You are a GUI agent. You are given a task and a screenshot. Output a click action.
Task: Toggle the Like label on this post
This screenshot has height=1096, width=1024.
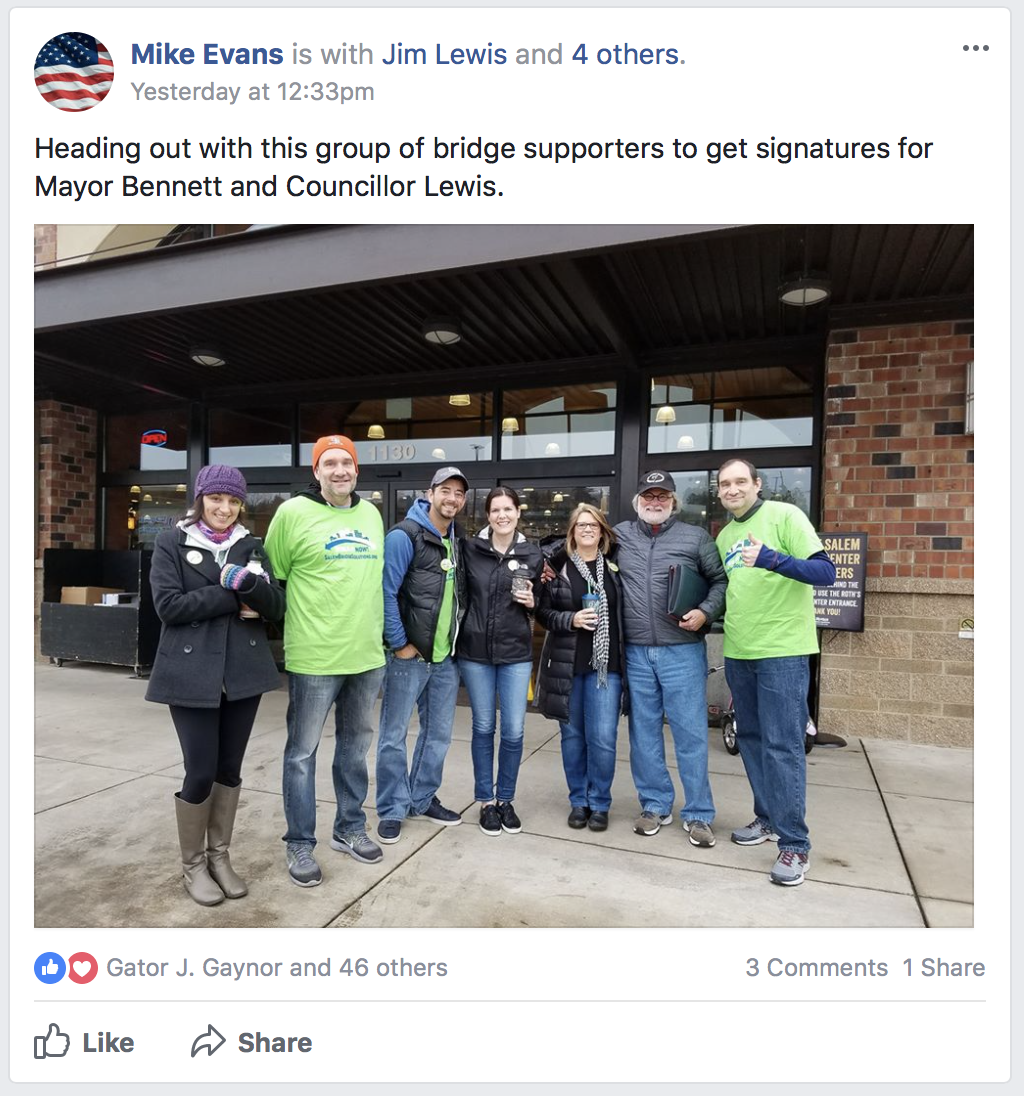tap(108, 1043)
